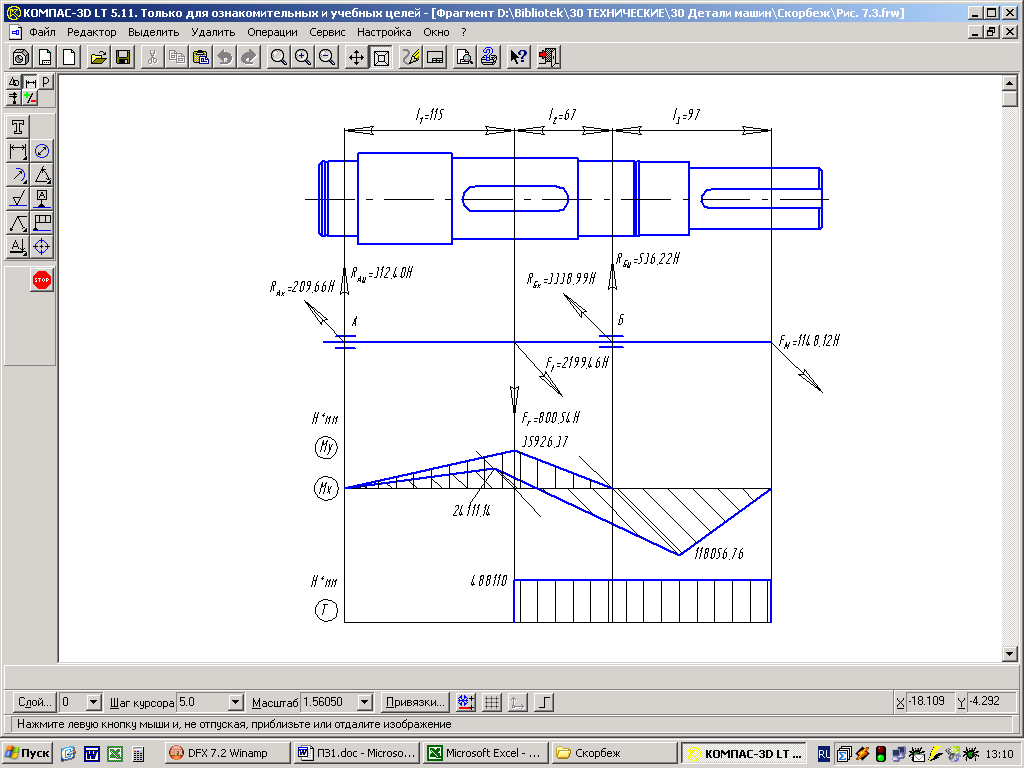Select the form tolerance frame tool

tap(42, 223)
